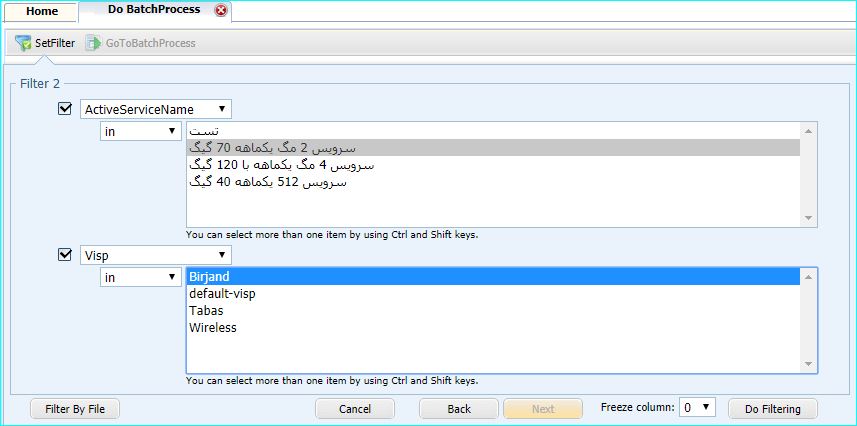
Task: Click the GoToBatchProcess arrow icon
Action: point(93,43)
